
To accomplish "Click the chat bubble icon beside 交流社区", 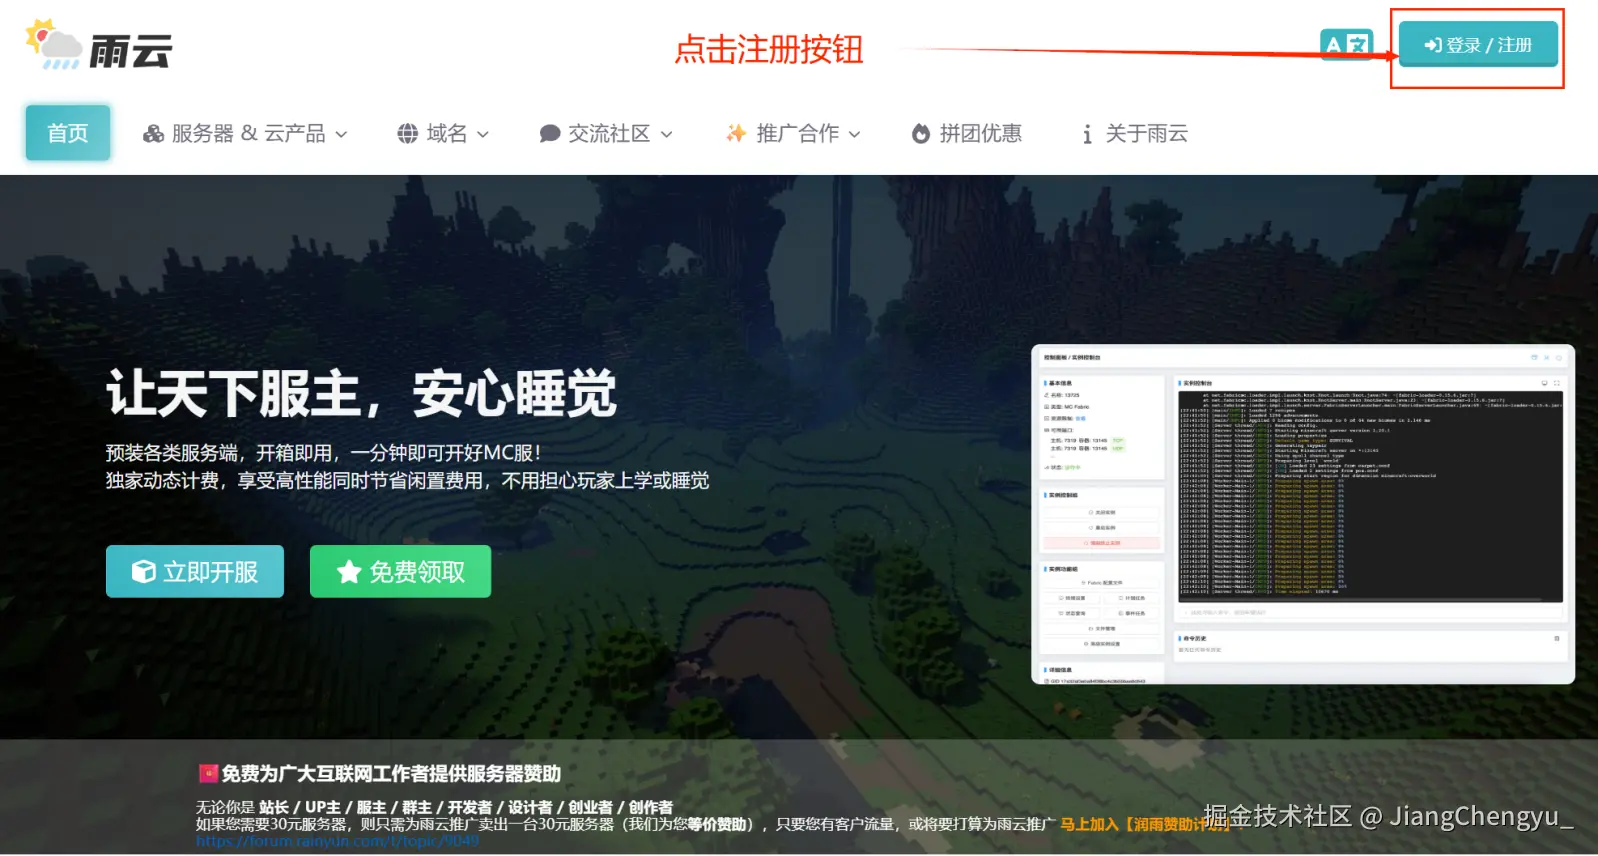I will tap(550, 134).
